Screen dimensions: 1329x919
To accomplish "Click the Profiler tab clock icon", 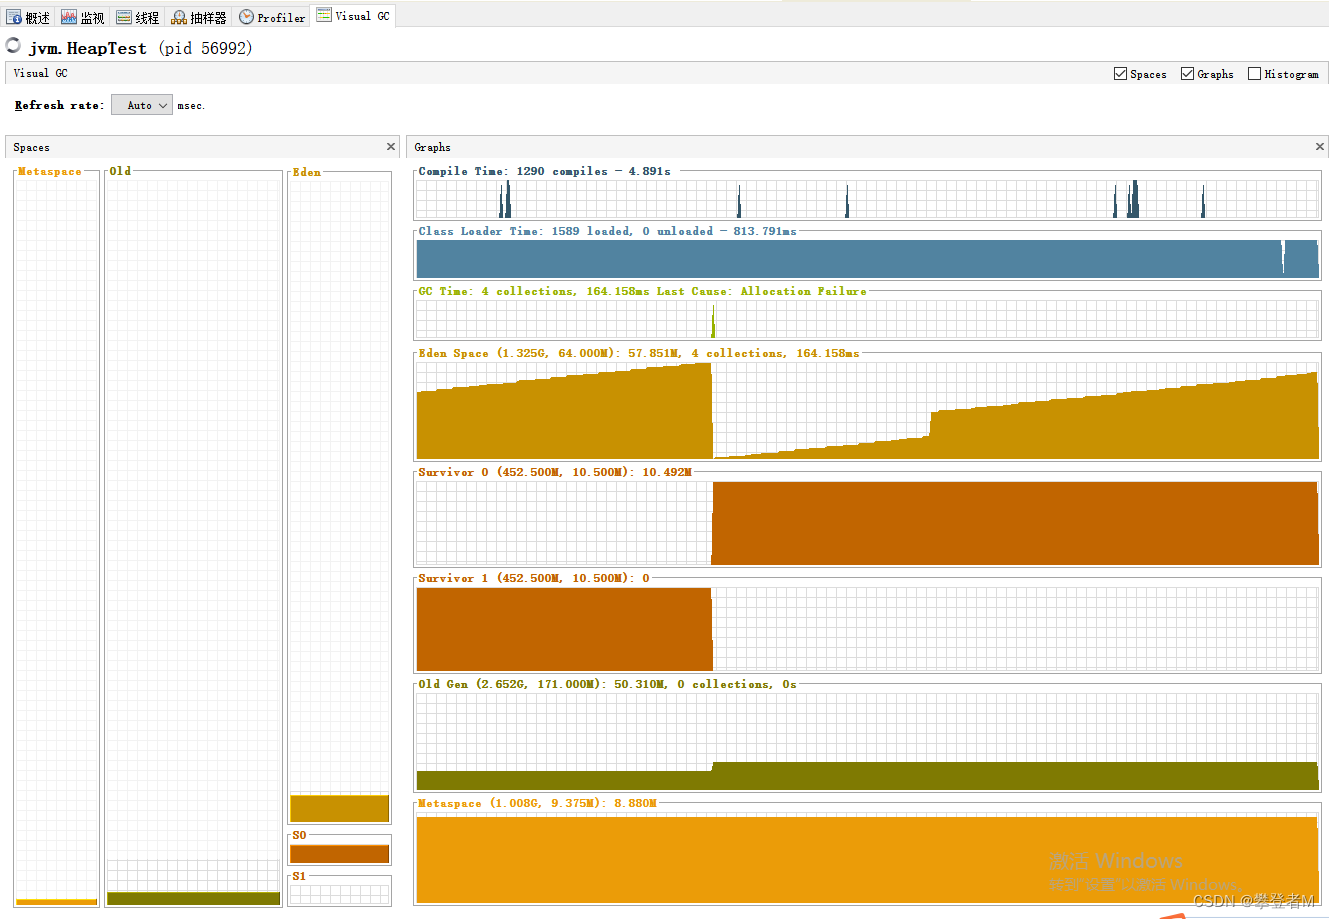I will [246, 17].
